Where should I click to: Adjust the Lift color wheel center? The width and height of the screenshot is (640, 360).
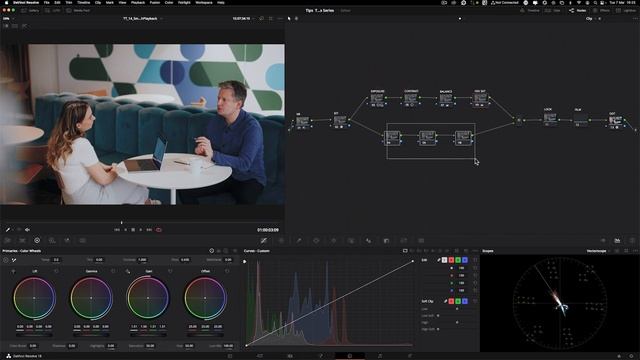click(34, 298)
